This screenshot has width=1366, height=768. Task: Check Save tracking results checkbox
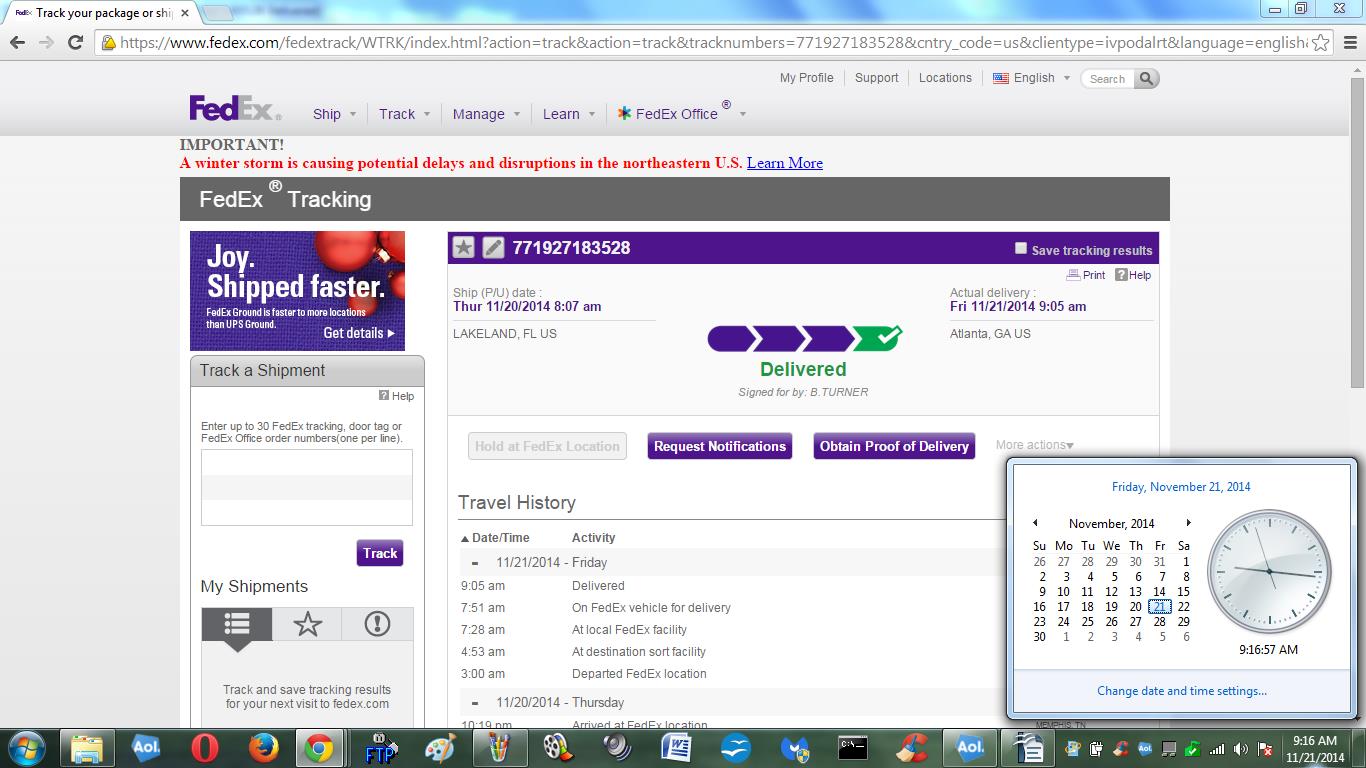coord(1020,248)
